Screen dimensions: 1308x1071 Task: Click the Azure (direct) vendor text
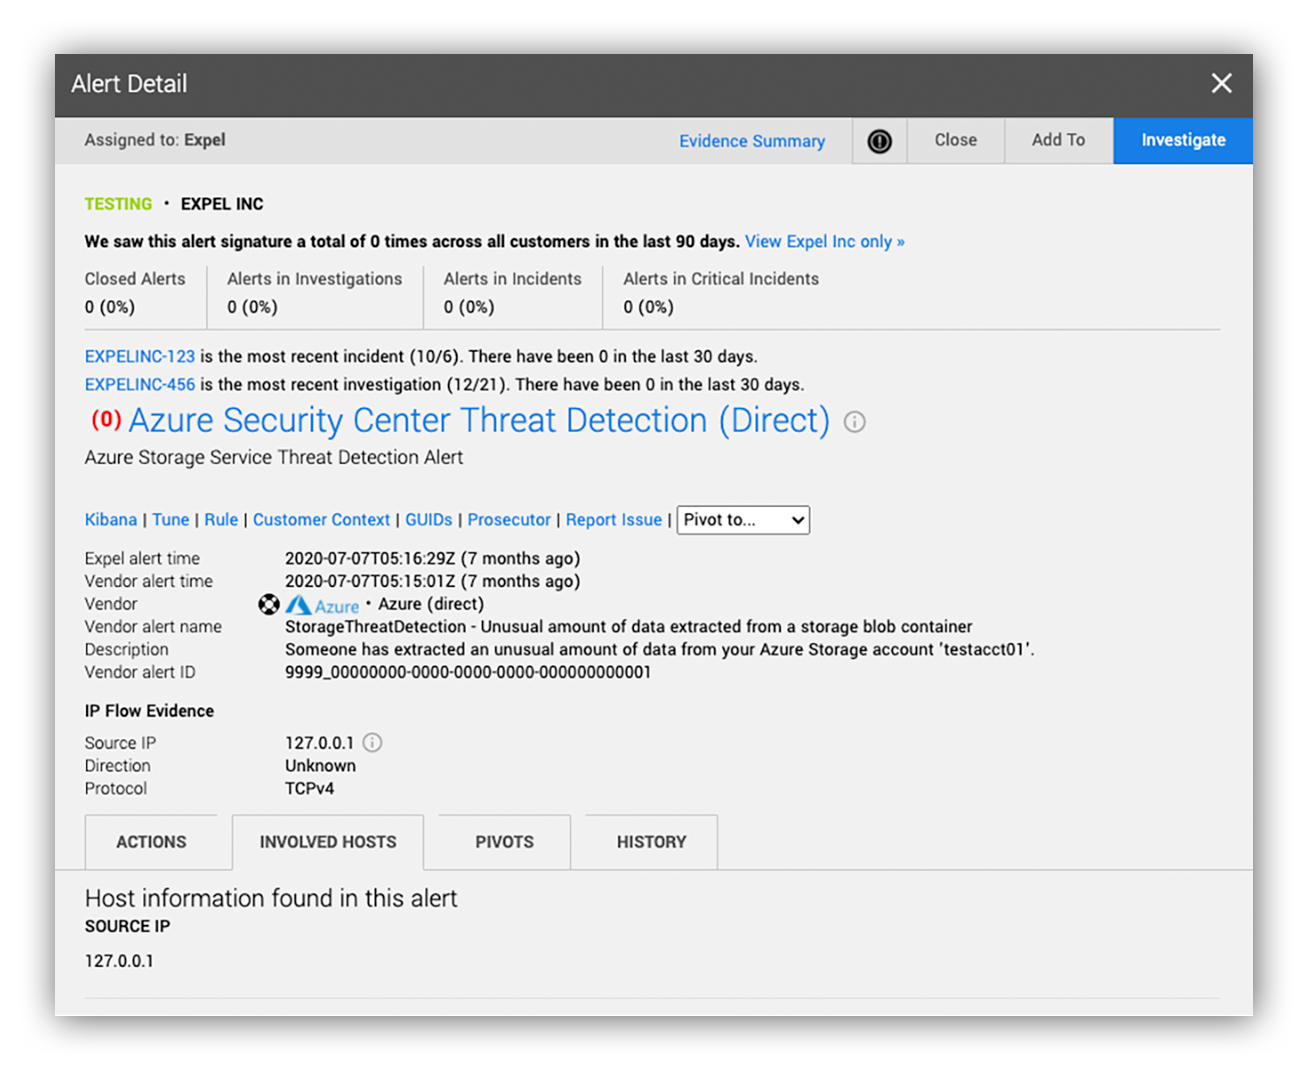tap(431, 604)
